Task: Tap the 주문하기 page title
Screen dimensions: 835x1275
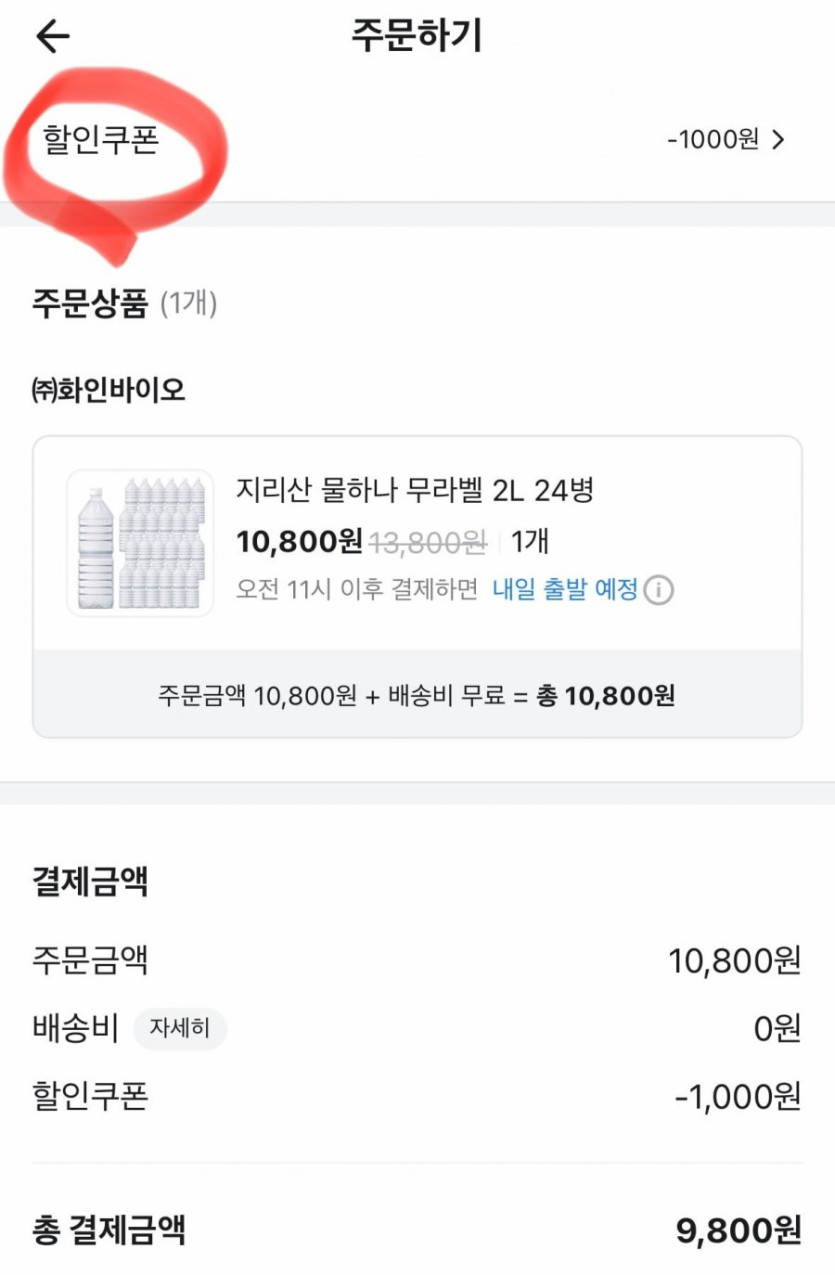Action: pos(416,36)
